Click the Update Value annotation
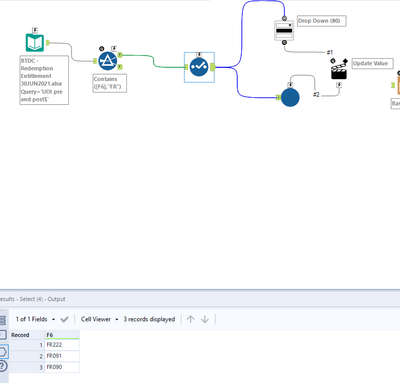Screen dimensions: 400x383 372,63
